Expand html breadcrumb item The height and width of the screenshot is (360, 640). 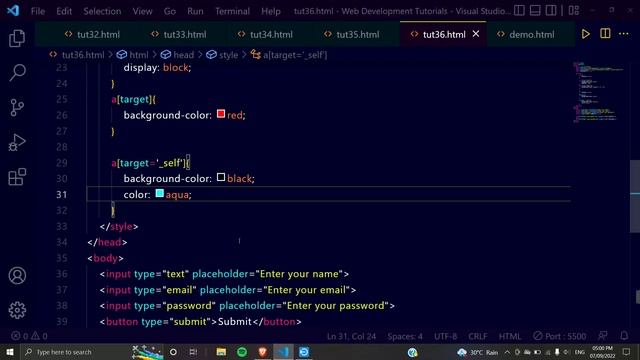pyautogui.click(x=139, y=55)
